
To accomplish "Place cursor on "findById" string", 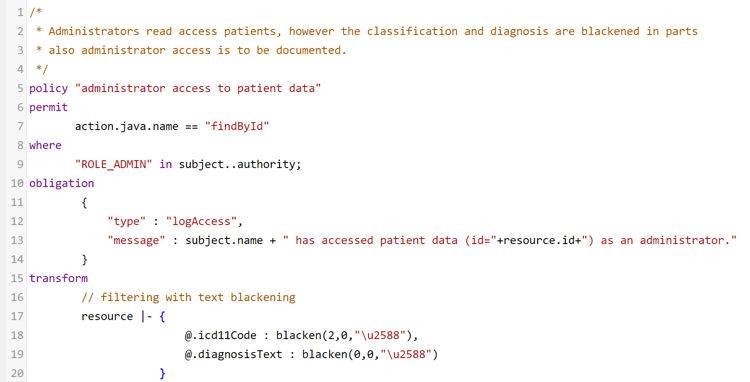I will (237, 126).
